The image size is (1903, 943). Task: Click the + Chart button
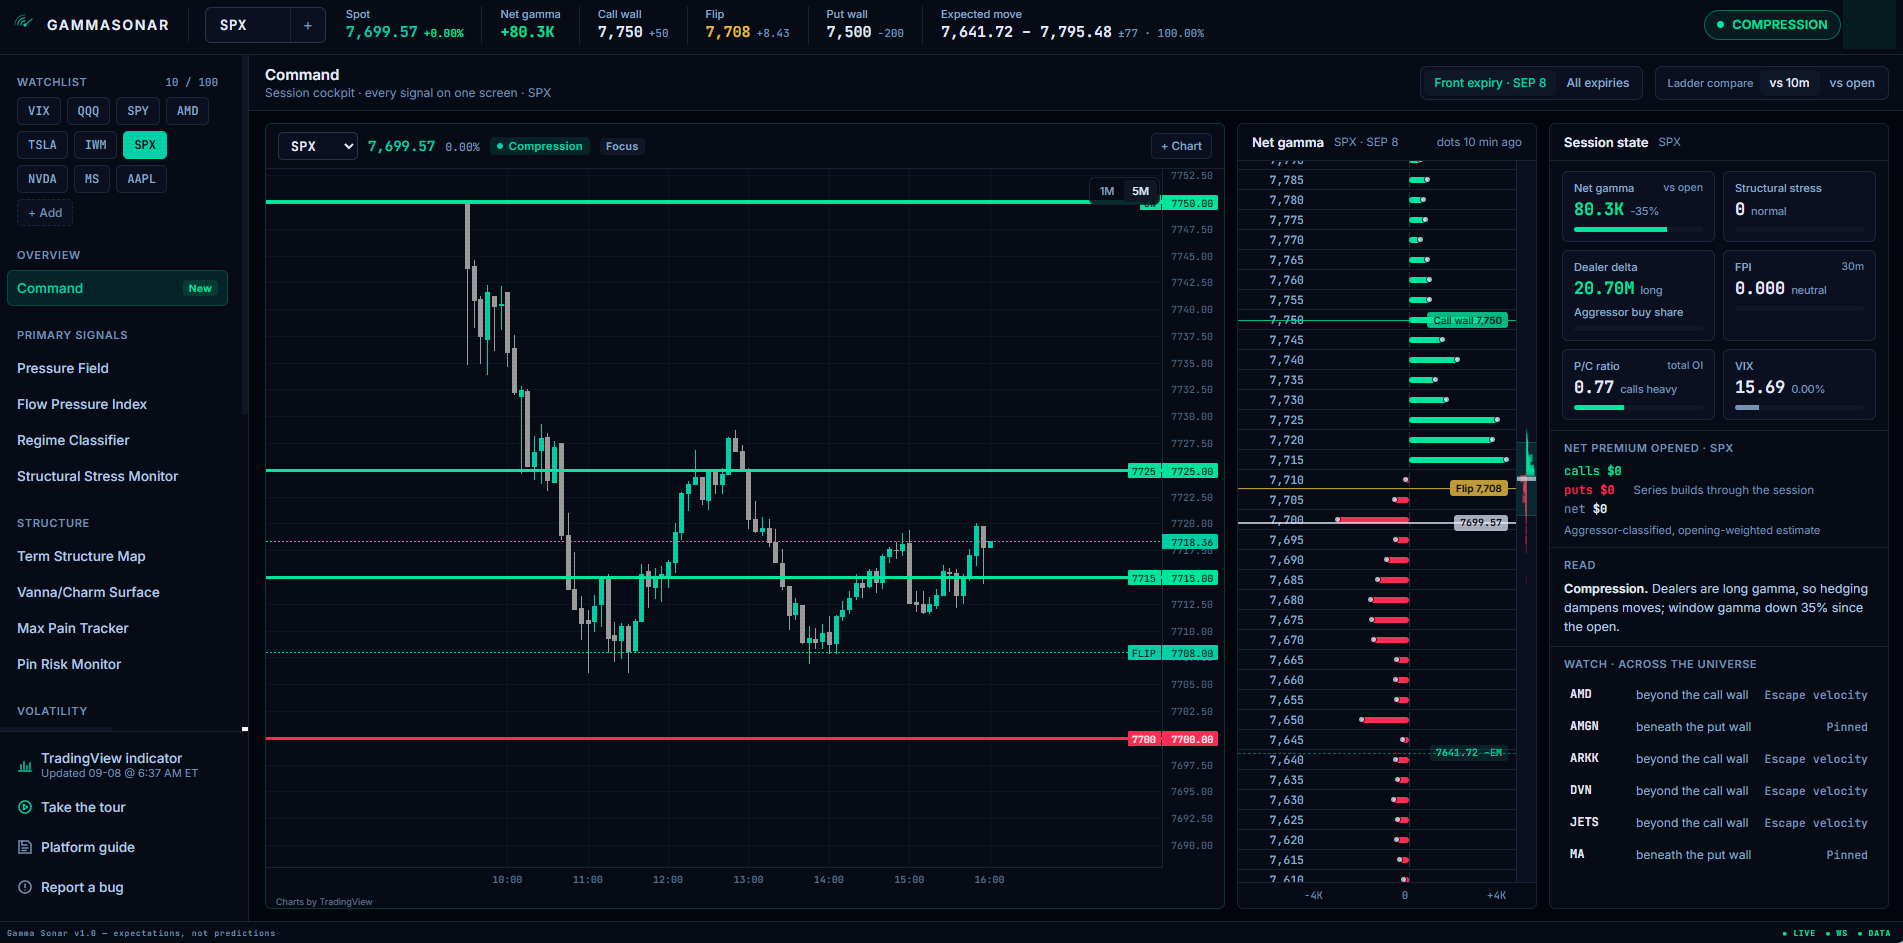tap(1181, 146)
